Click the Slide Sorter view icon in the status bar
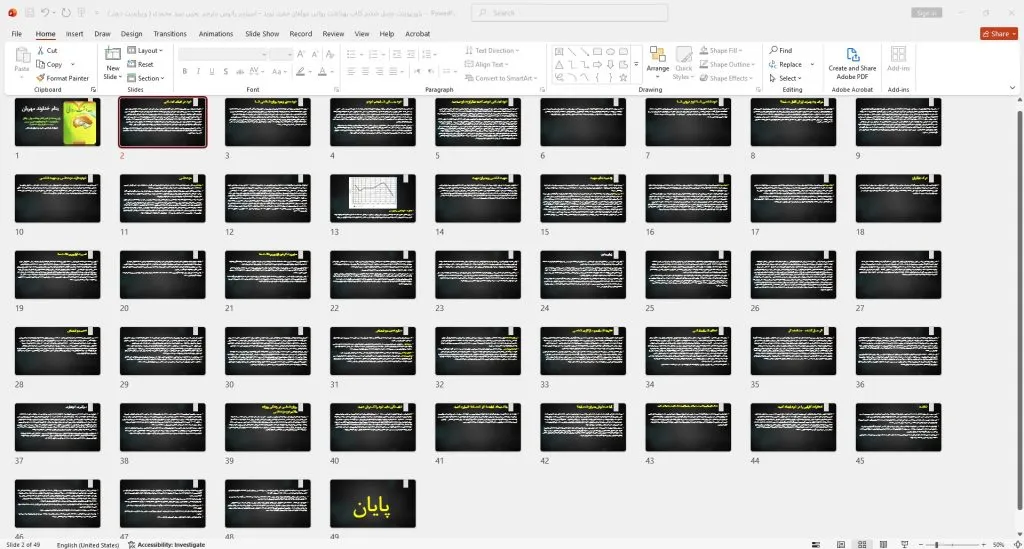This screenshot has height=549, width=1024. pos(862,544)
